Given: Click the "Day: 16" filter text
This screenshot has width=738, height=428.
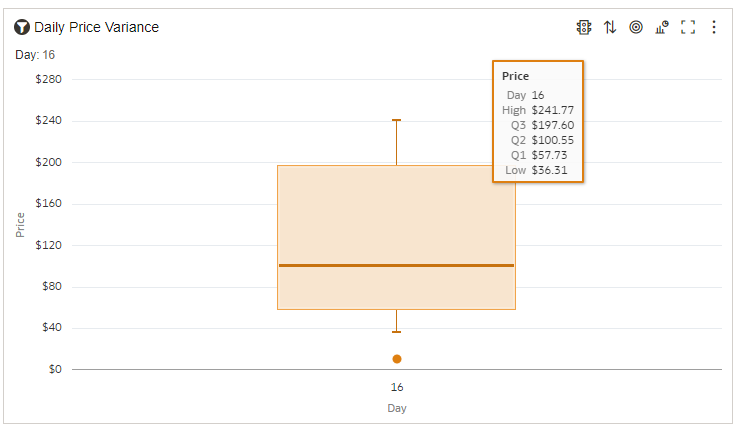Looking at the screenshot, I should pyautogui.click(x=35, y=55).
